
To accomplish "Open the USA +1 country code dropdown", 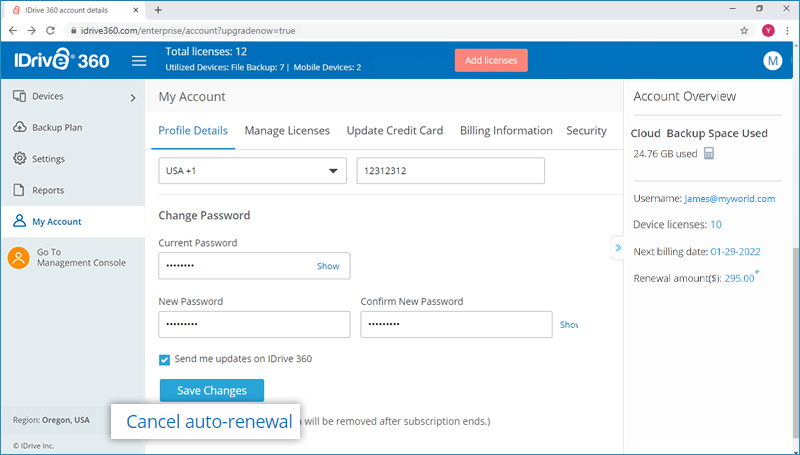I will pyautogui.click(x=253, y=171).
